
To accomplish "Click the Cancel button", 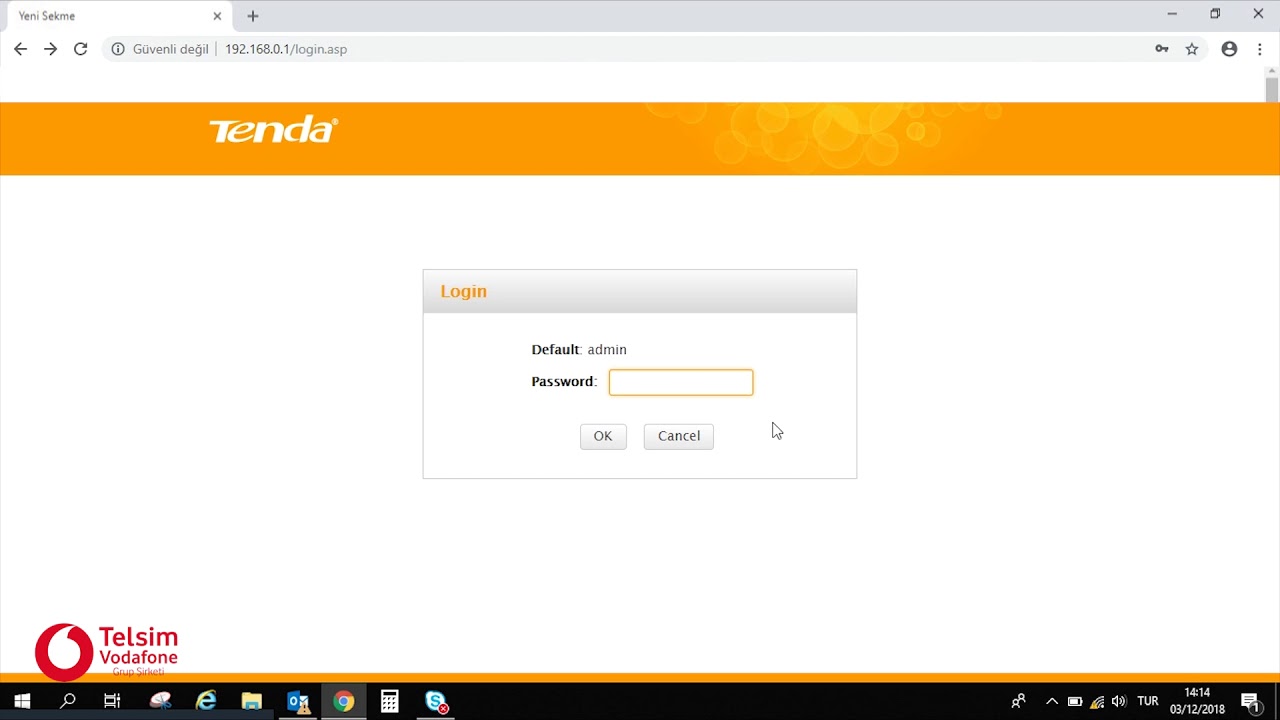I will (x=679, y=436).
